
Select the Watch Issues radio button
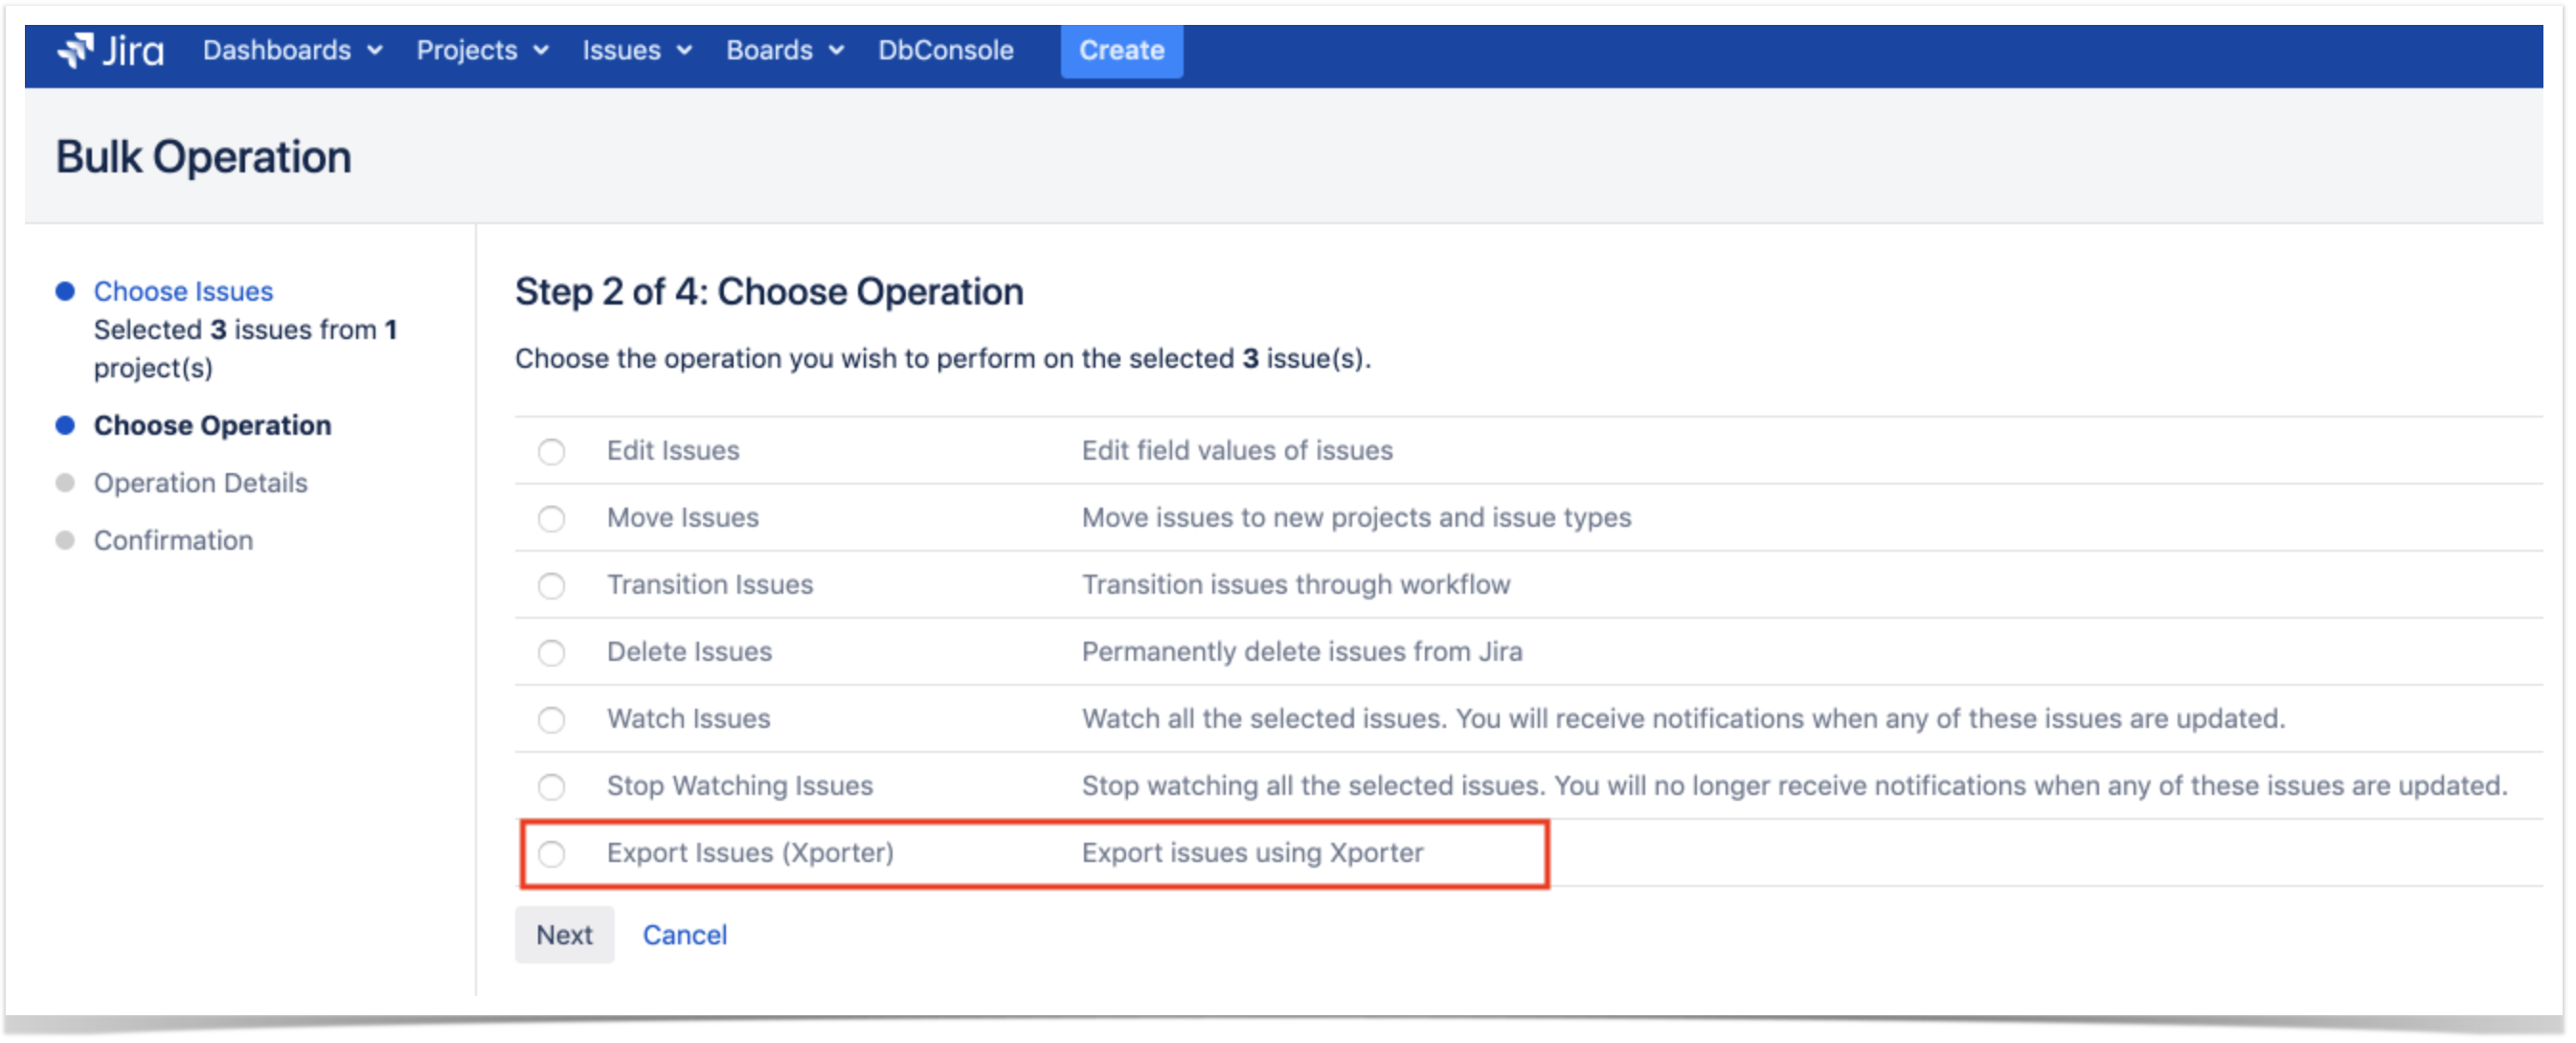(551, 720)
